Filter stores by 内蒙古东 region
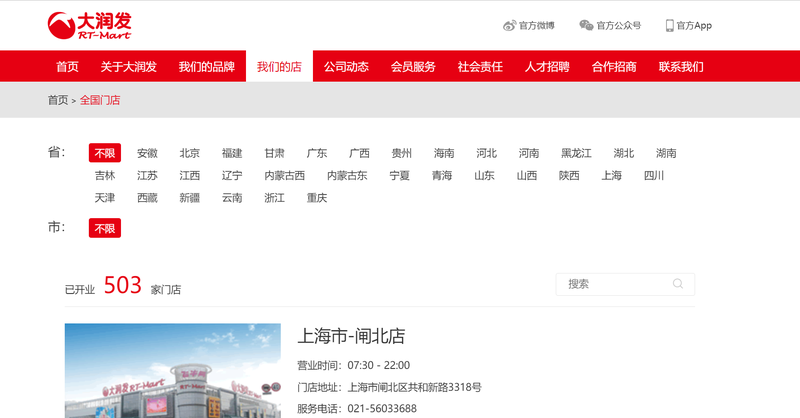Viewport: 800px width, 418px height. click(x=347, y=176)
